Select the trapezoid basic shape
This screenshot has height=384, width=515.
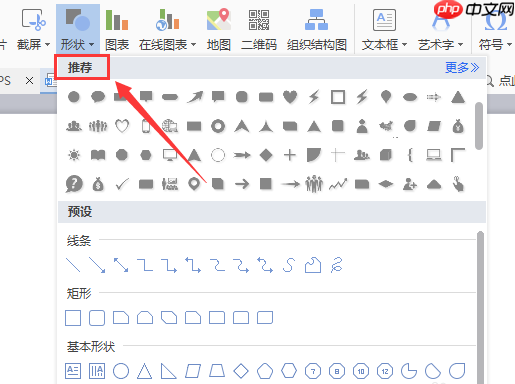click(x=217, y=371)
